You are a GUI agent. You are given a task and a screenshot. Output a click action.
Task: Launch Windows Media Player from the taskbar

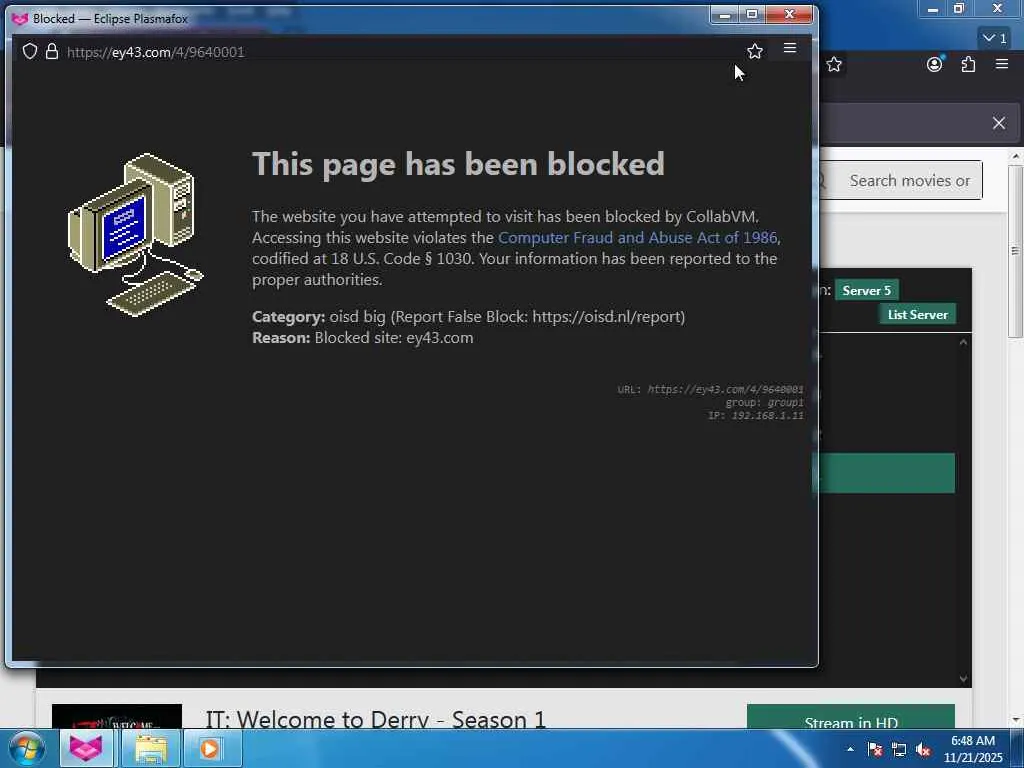210,748
